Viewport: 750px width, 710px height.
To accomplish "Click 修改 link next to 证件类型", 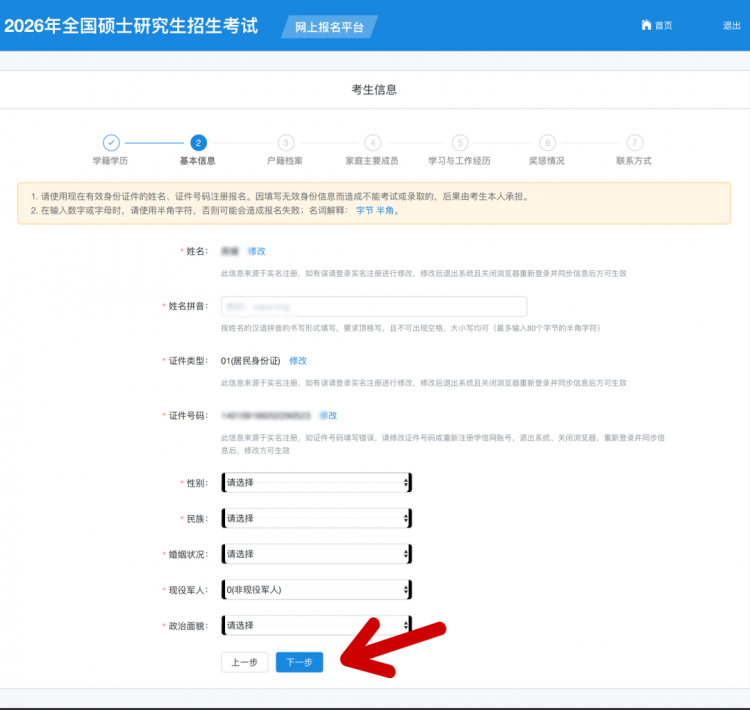I will (298, 360).
